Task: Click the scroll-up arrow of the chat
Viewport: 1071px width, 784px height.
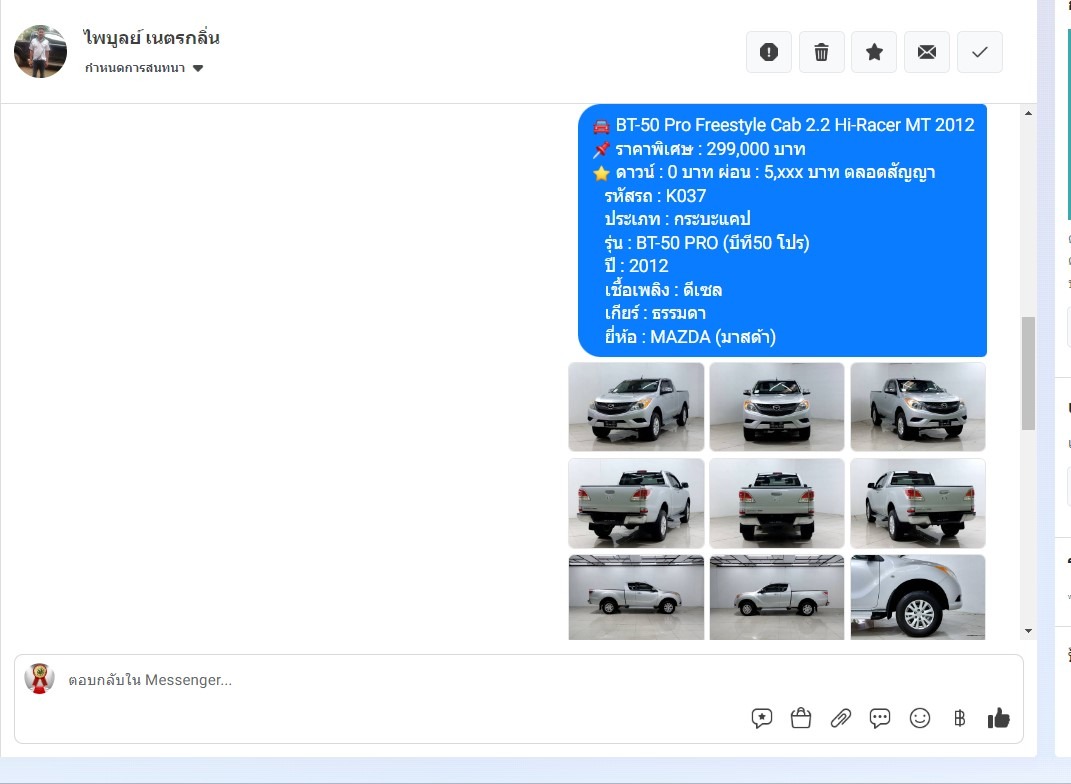Action: pos(1029,113)
